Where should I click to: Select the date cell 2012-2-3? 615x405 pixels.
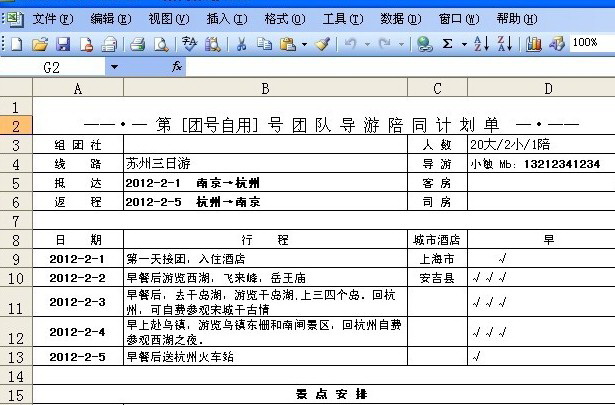(x=78, y=302)
